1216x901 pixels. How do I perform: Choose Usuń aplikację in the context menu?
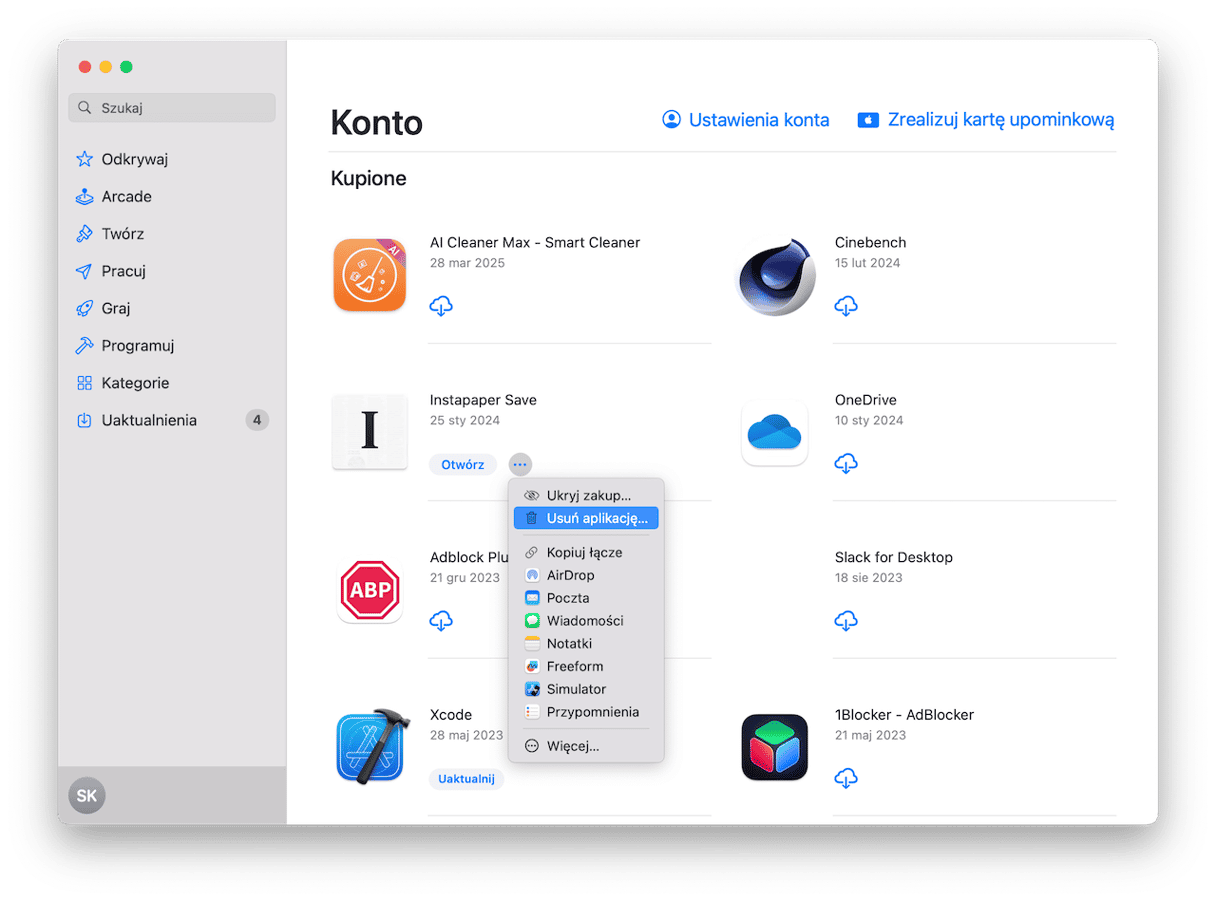[x=596, y=518]
